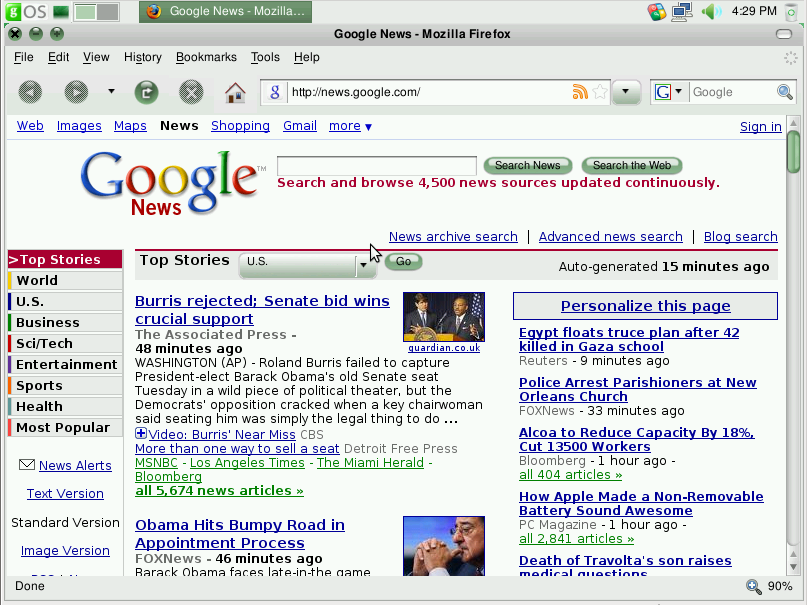Open the History menu
The image size is (807, 605).
(x=143, y=57)
